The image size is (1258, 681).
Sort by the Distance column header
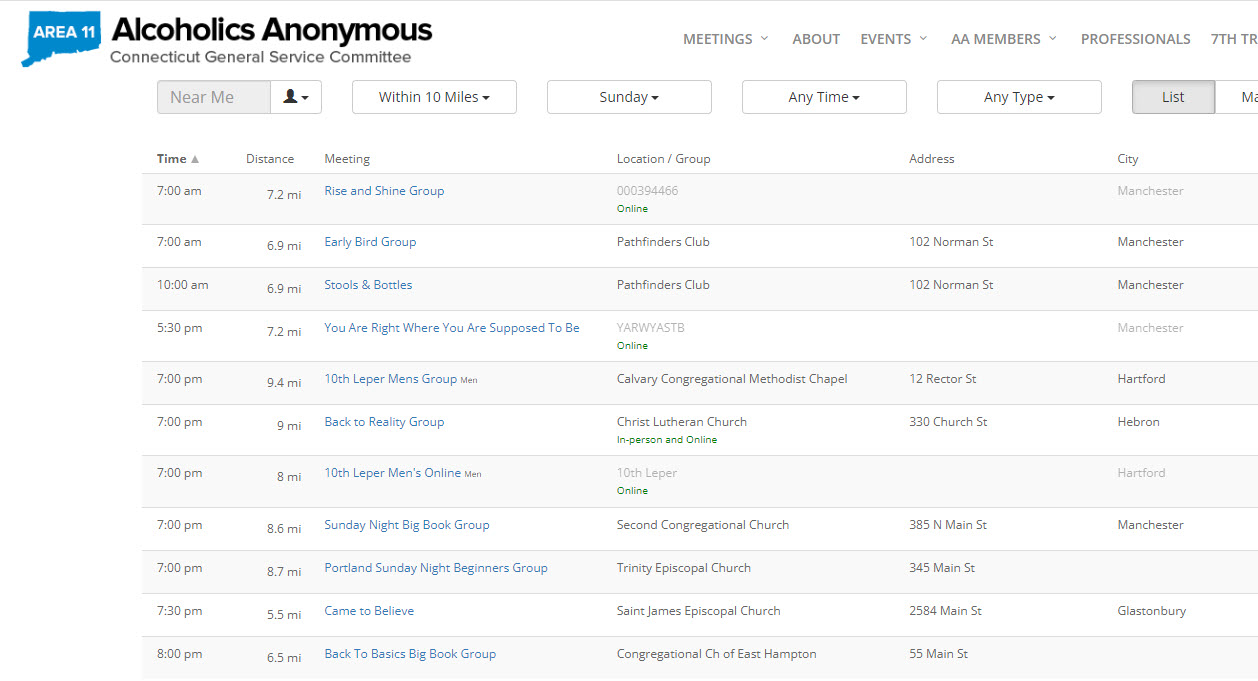click(270, 159)
